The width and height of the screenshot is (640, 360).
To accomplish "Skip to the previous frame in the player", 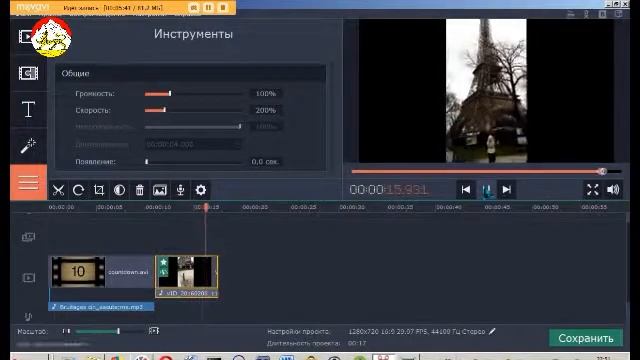I will (466, 190).
